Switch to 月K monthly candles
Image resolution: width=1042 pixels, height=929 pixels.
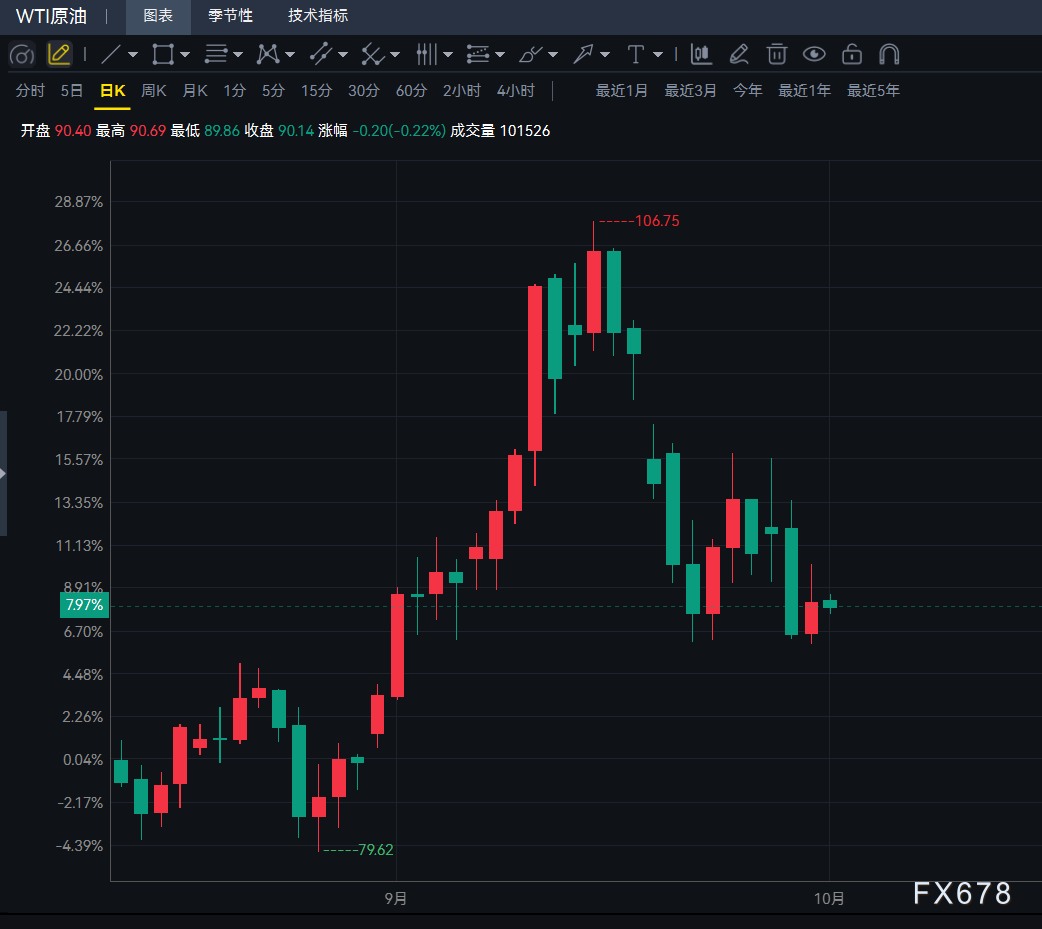pyautogui.click(x=195, y=90)
